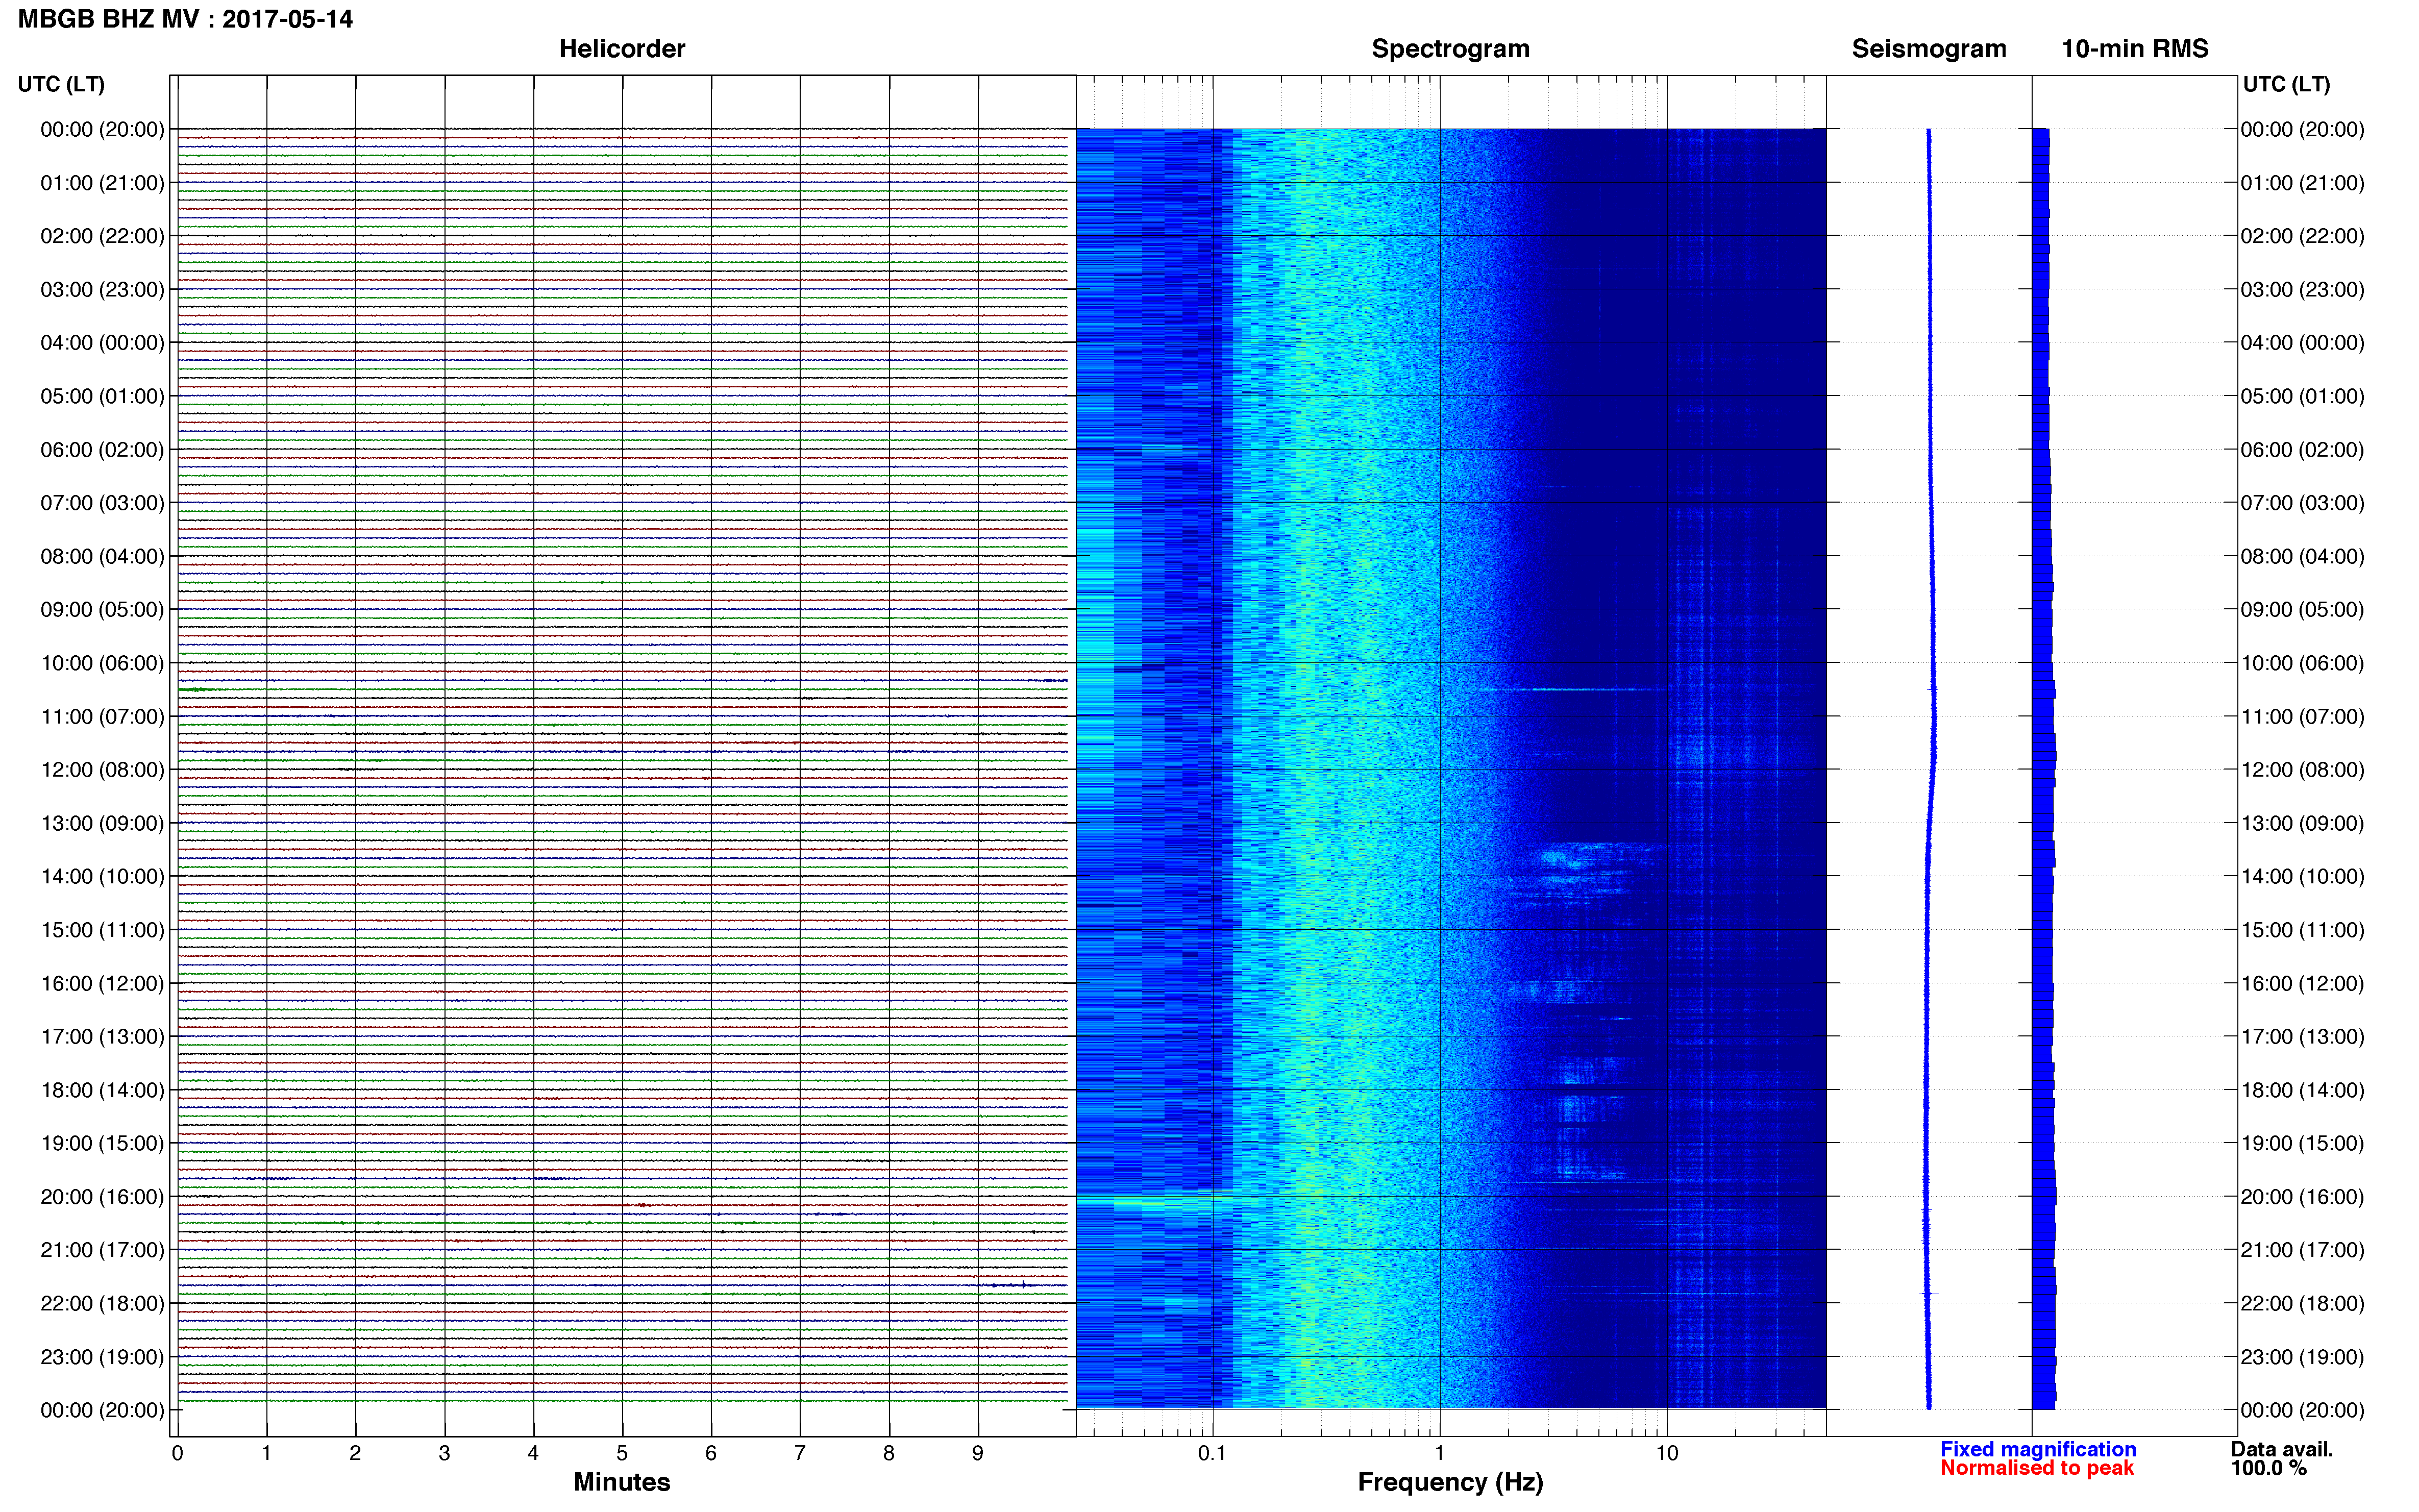Screen dimensions: 2419x1512
Task: Click left time label '14:00 (10:00)'
Action: [102, 877]
